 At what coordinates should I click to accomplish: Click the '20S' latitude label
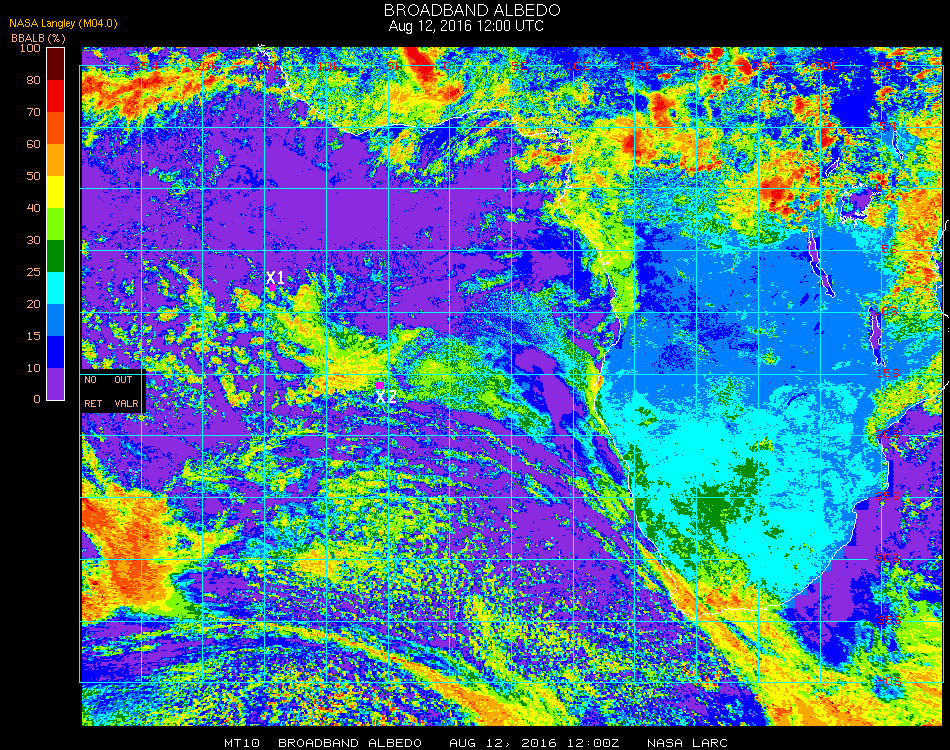888,434
